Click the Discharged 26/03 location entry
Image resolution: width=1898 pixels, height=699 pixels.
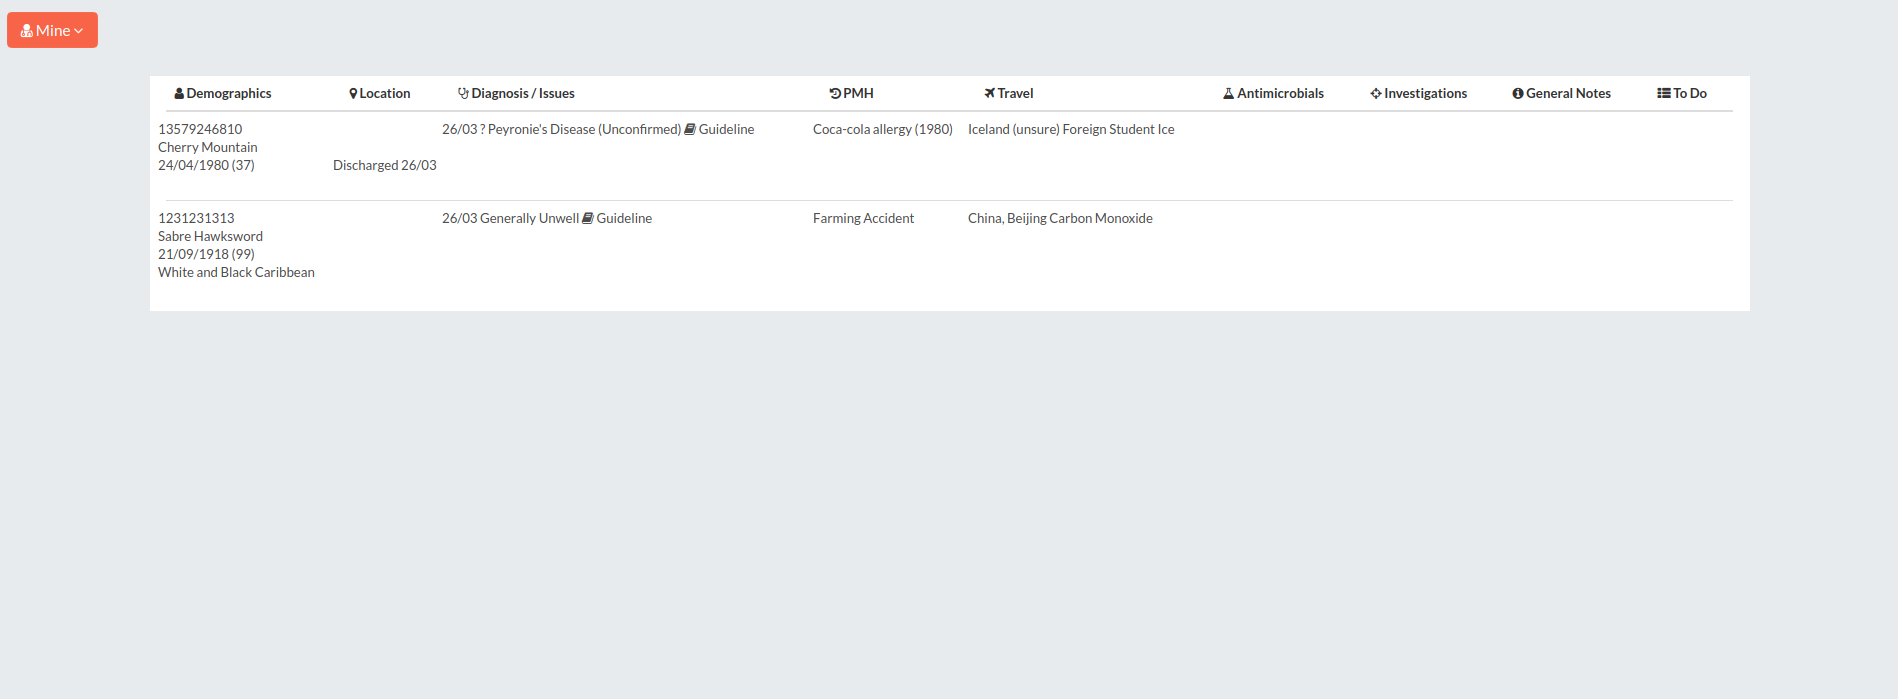pos(385,165)
